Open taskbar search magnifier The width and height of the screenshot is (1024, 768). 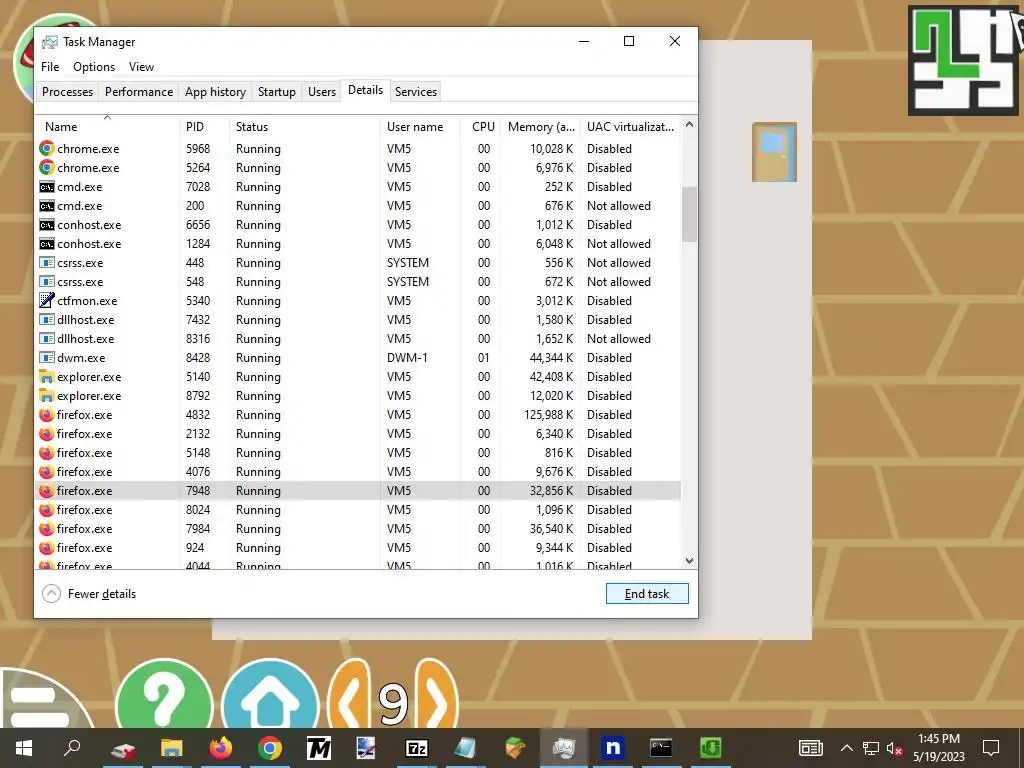tap(72, 748)
